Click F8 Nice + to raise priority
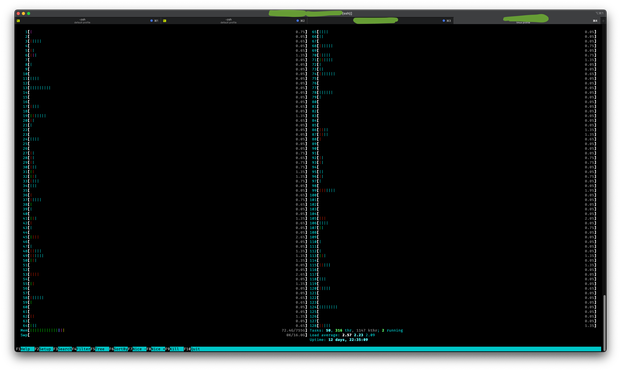 point(157,349)
